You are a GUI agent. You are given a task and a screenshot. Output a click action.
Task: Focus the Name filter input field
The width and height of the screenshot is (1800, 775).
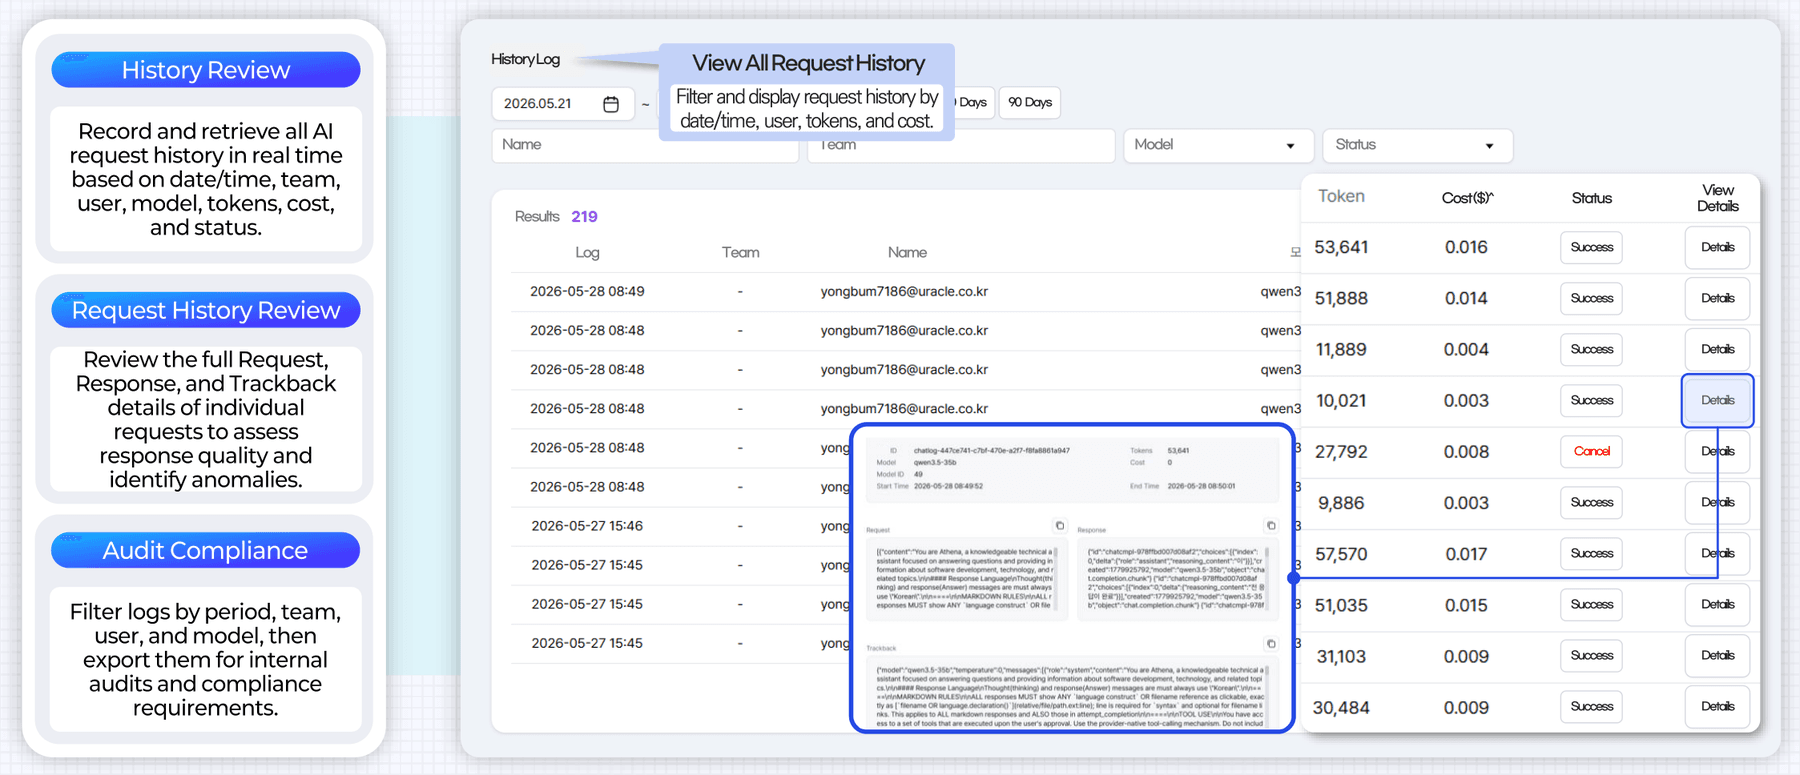645,145
